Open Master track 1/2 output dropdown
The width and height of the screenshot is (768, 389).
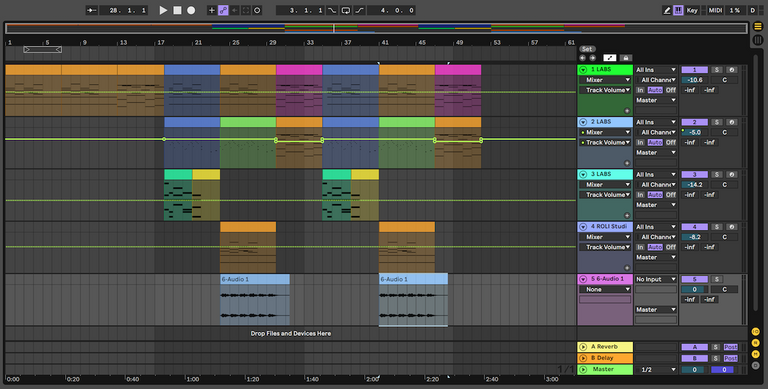point(656,369)
